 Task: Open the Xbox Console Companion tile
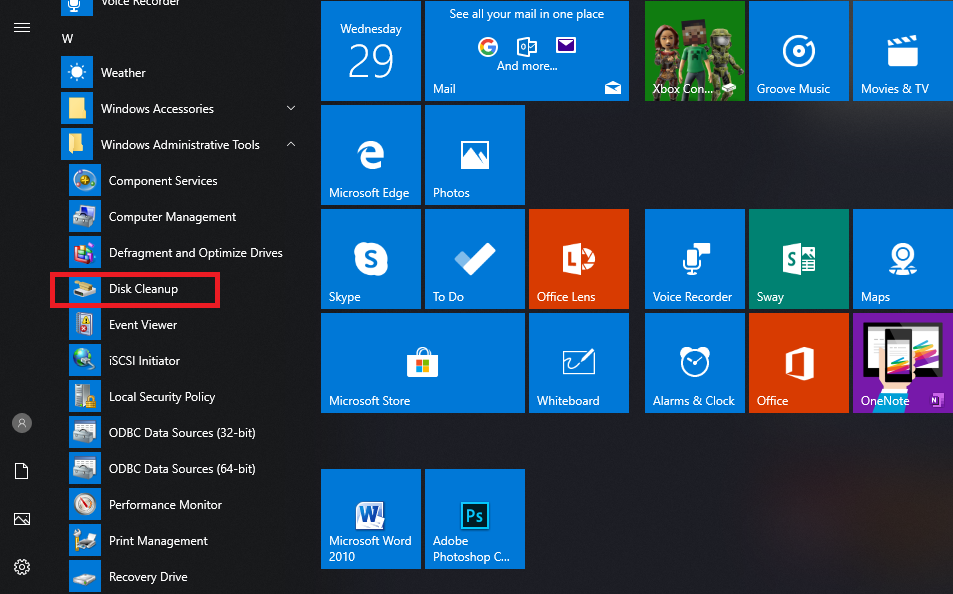694,51
